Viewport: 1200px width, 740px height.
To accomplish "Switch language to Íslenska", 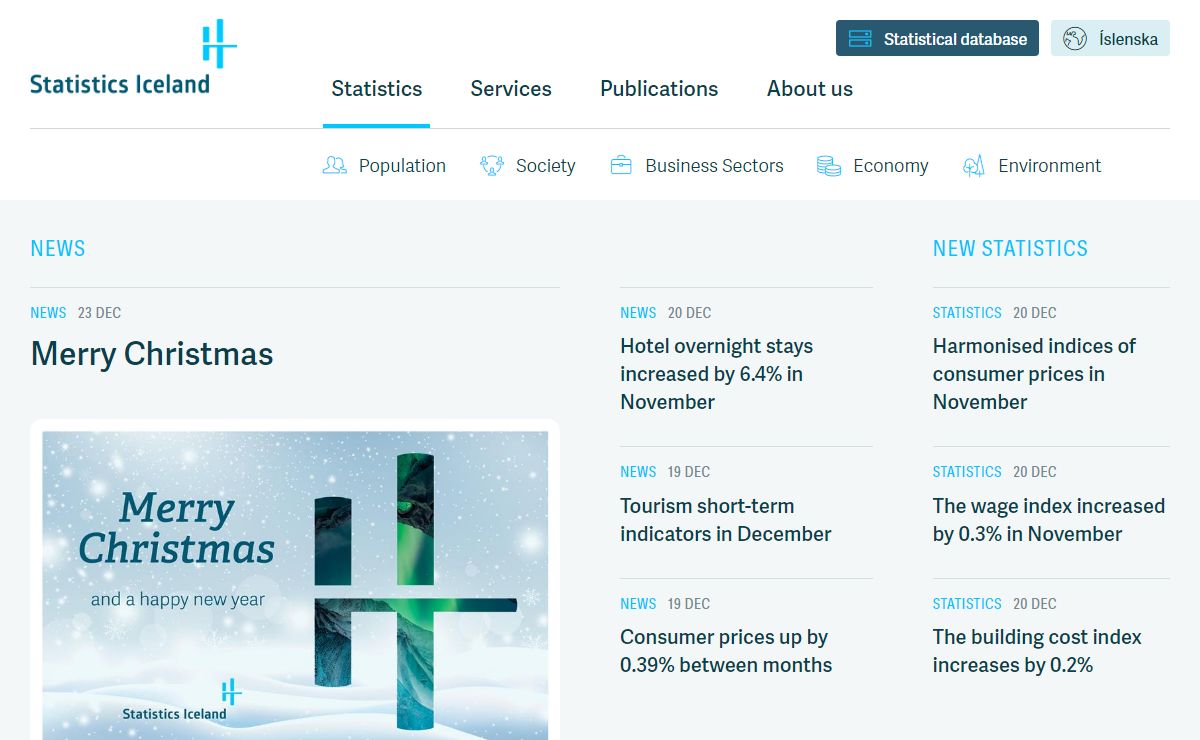I will (x=1110, y=39).
